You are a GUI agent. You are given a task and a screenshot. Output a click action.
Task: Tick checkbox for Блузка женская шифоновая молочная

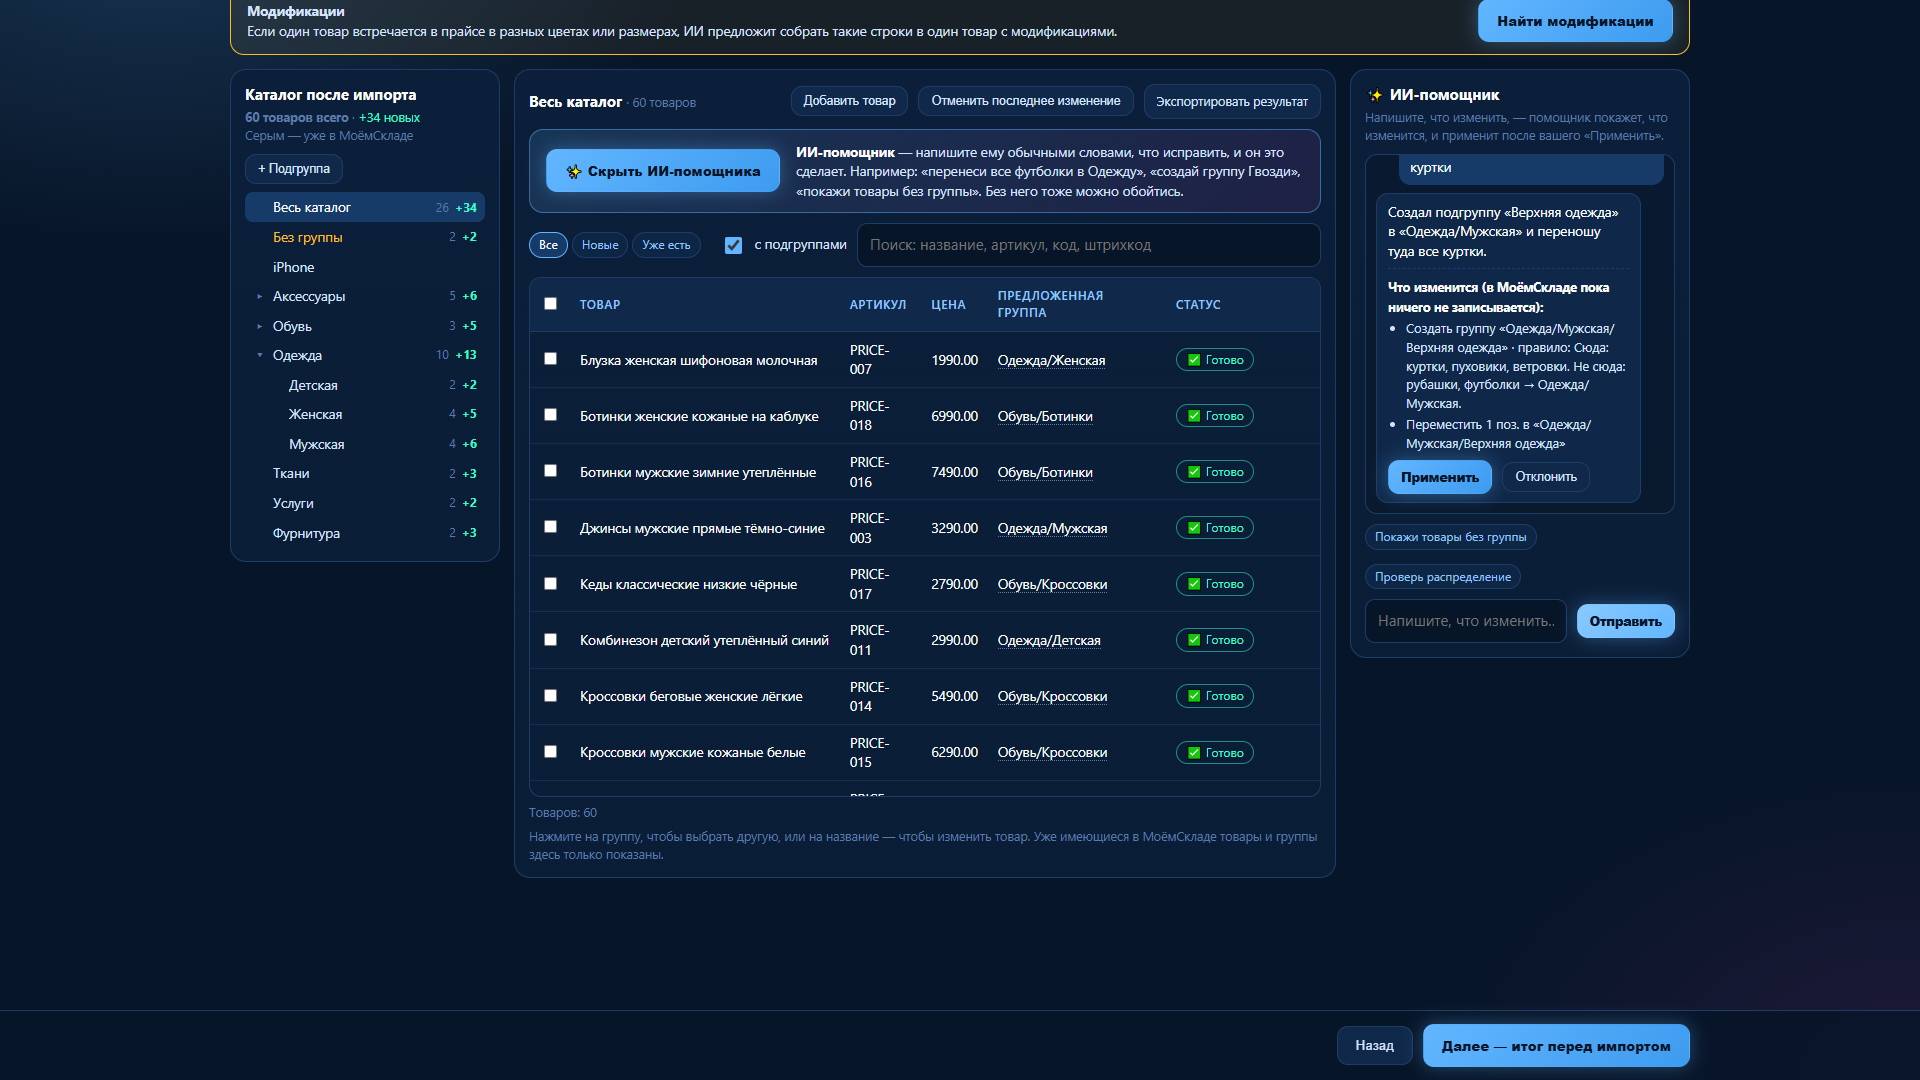tap(550, 359)
